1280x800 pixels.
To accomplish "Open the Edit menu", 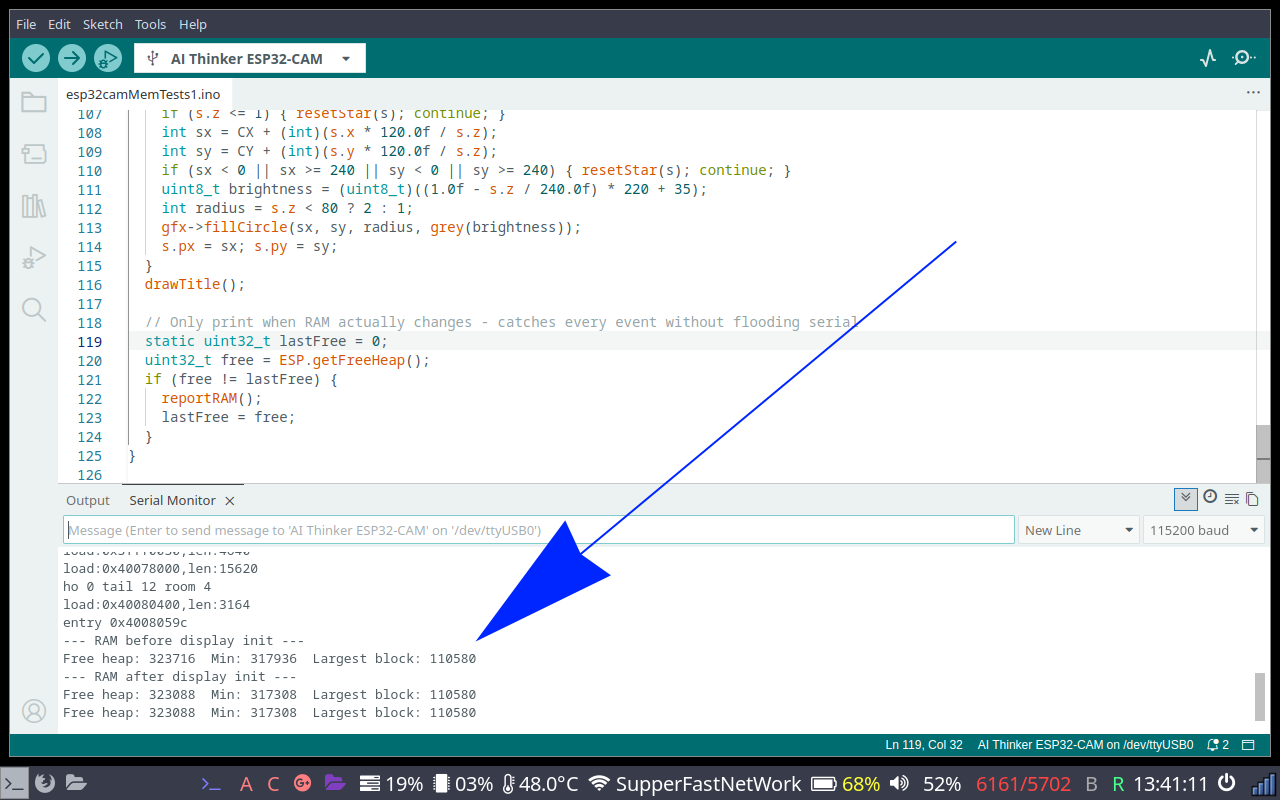I will pyautogui.click(x=59, y=24).
